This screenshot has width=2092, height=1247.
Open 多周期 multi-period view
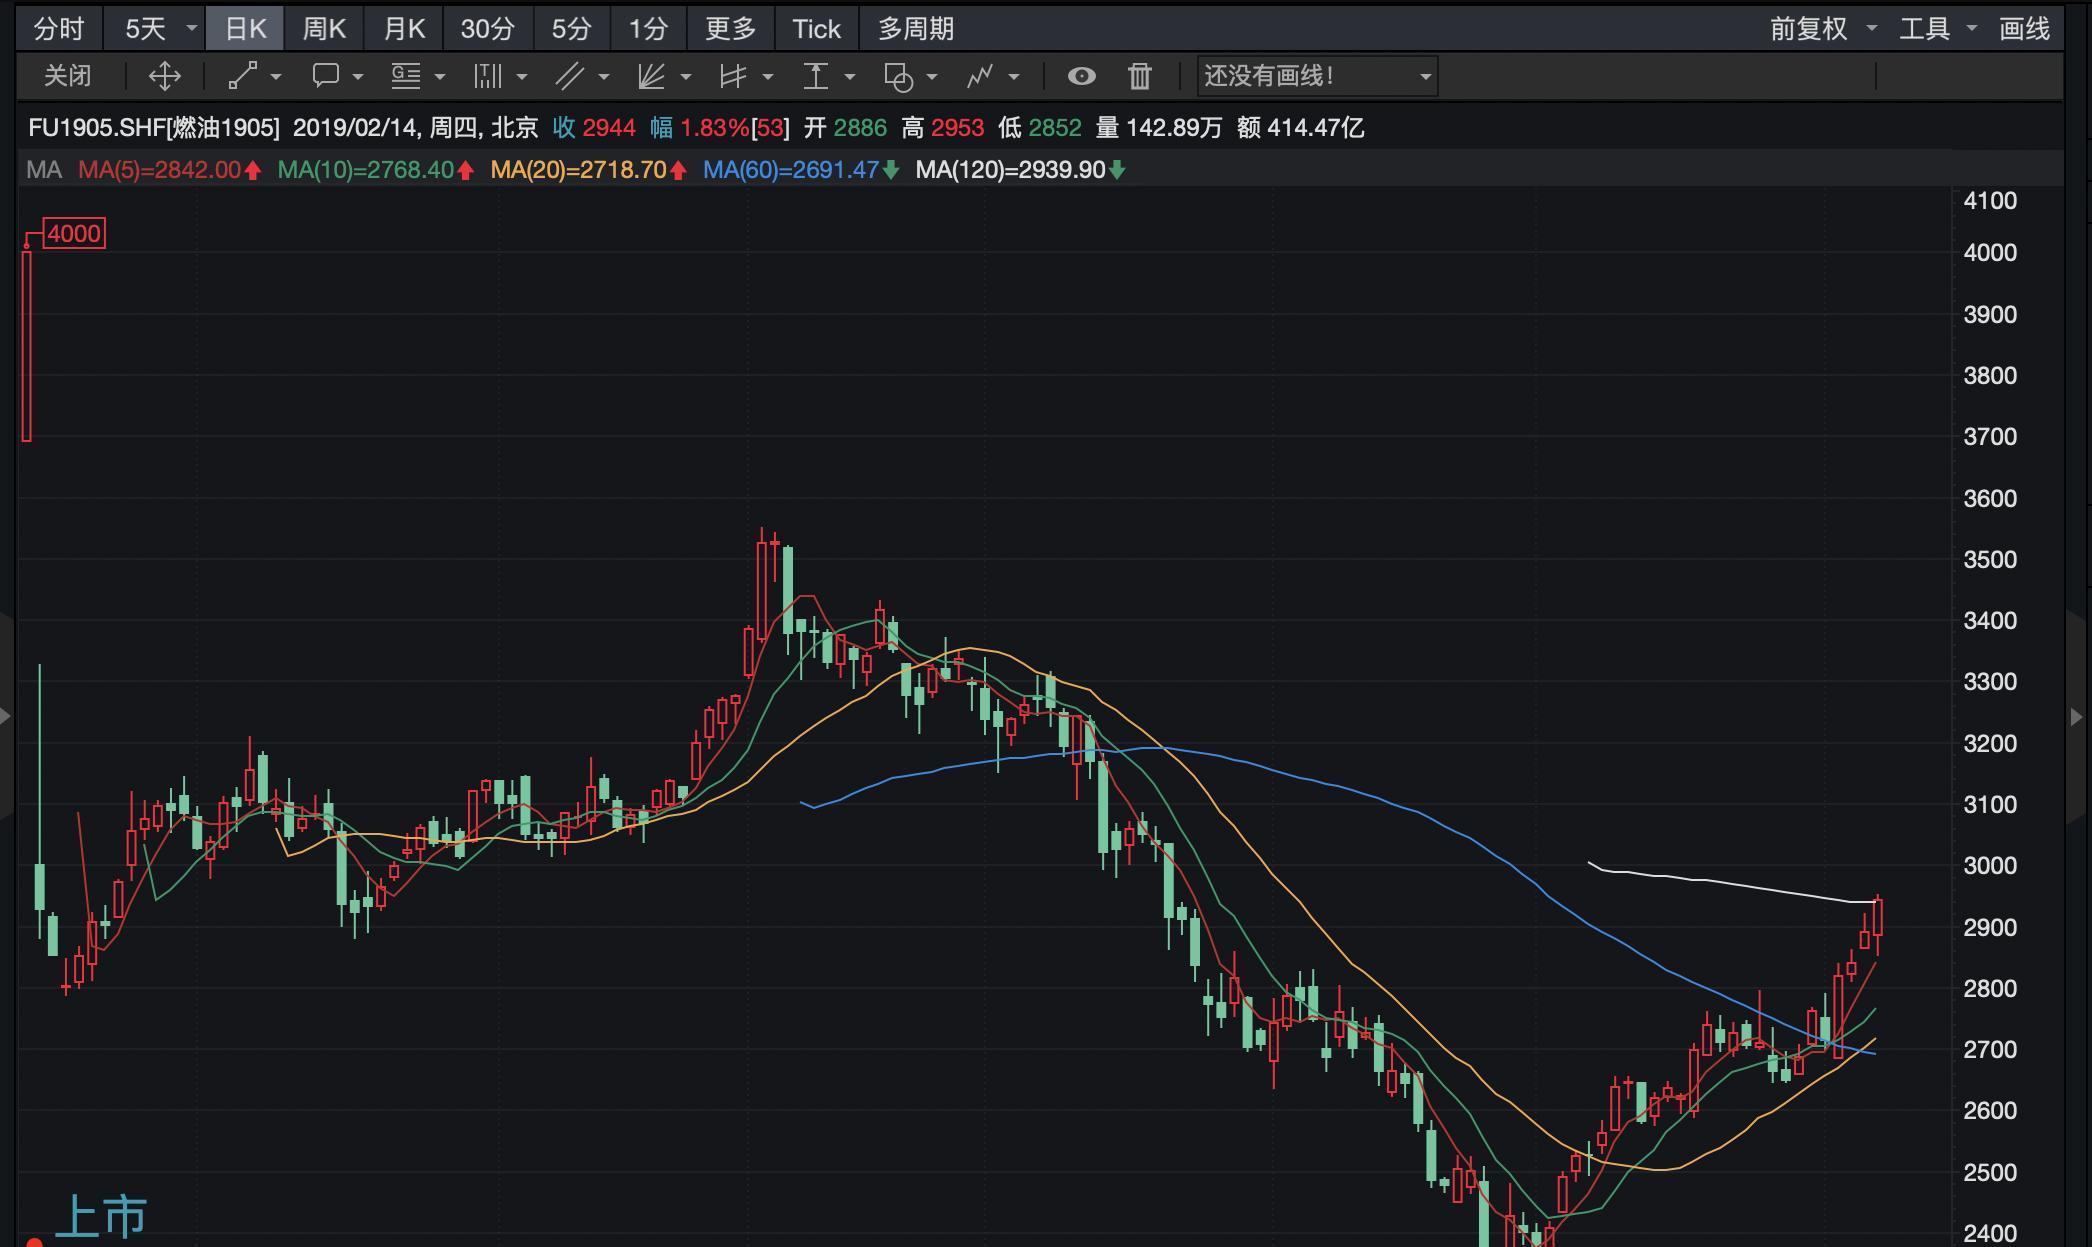pos(916,29)
